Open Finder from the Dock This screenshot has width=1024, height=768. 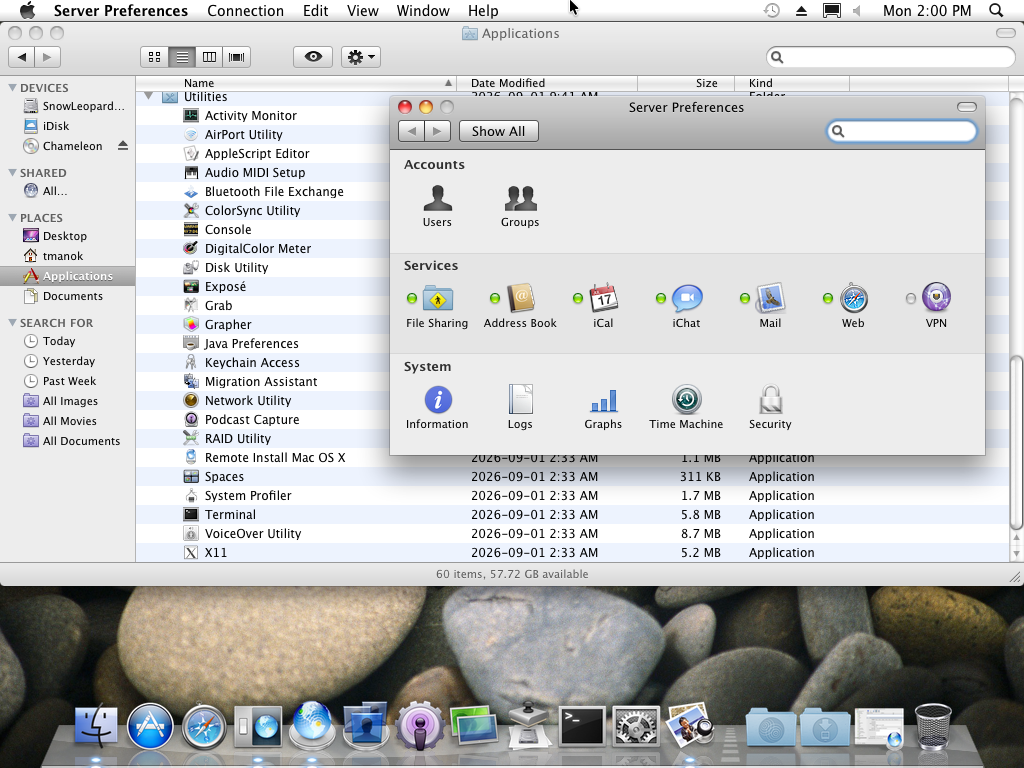[x=96, y=726]
